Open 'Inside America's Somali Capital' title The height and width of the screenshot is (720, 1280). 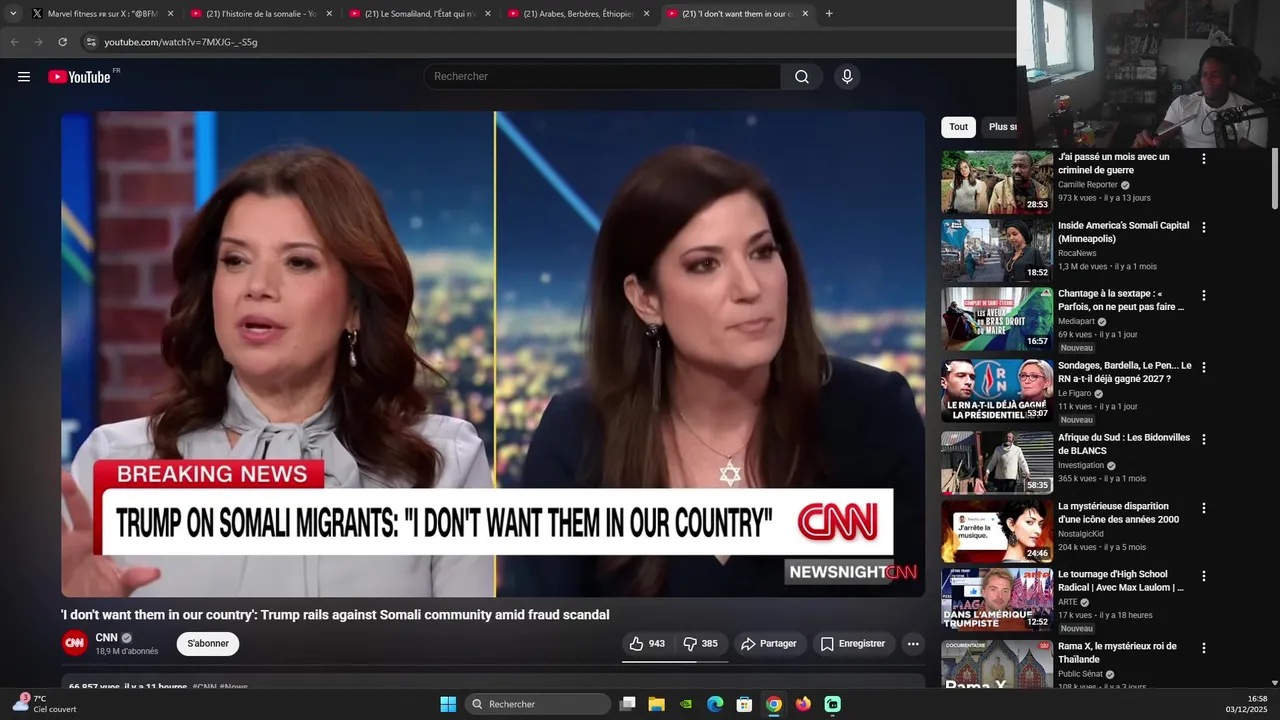tap(1123, 232)
